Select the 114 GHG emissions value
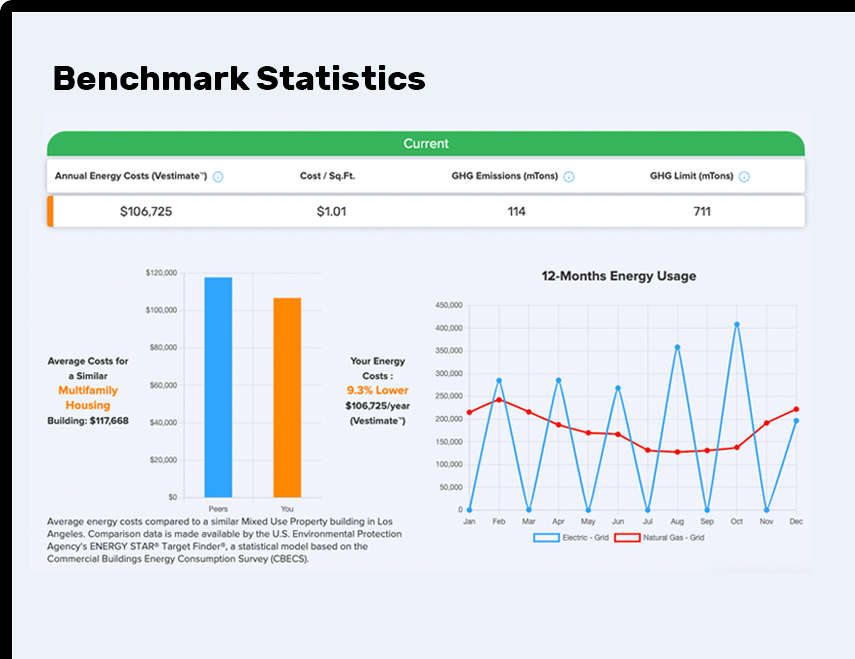This screenshot has height=659, width=855. 516,211
